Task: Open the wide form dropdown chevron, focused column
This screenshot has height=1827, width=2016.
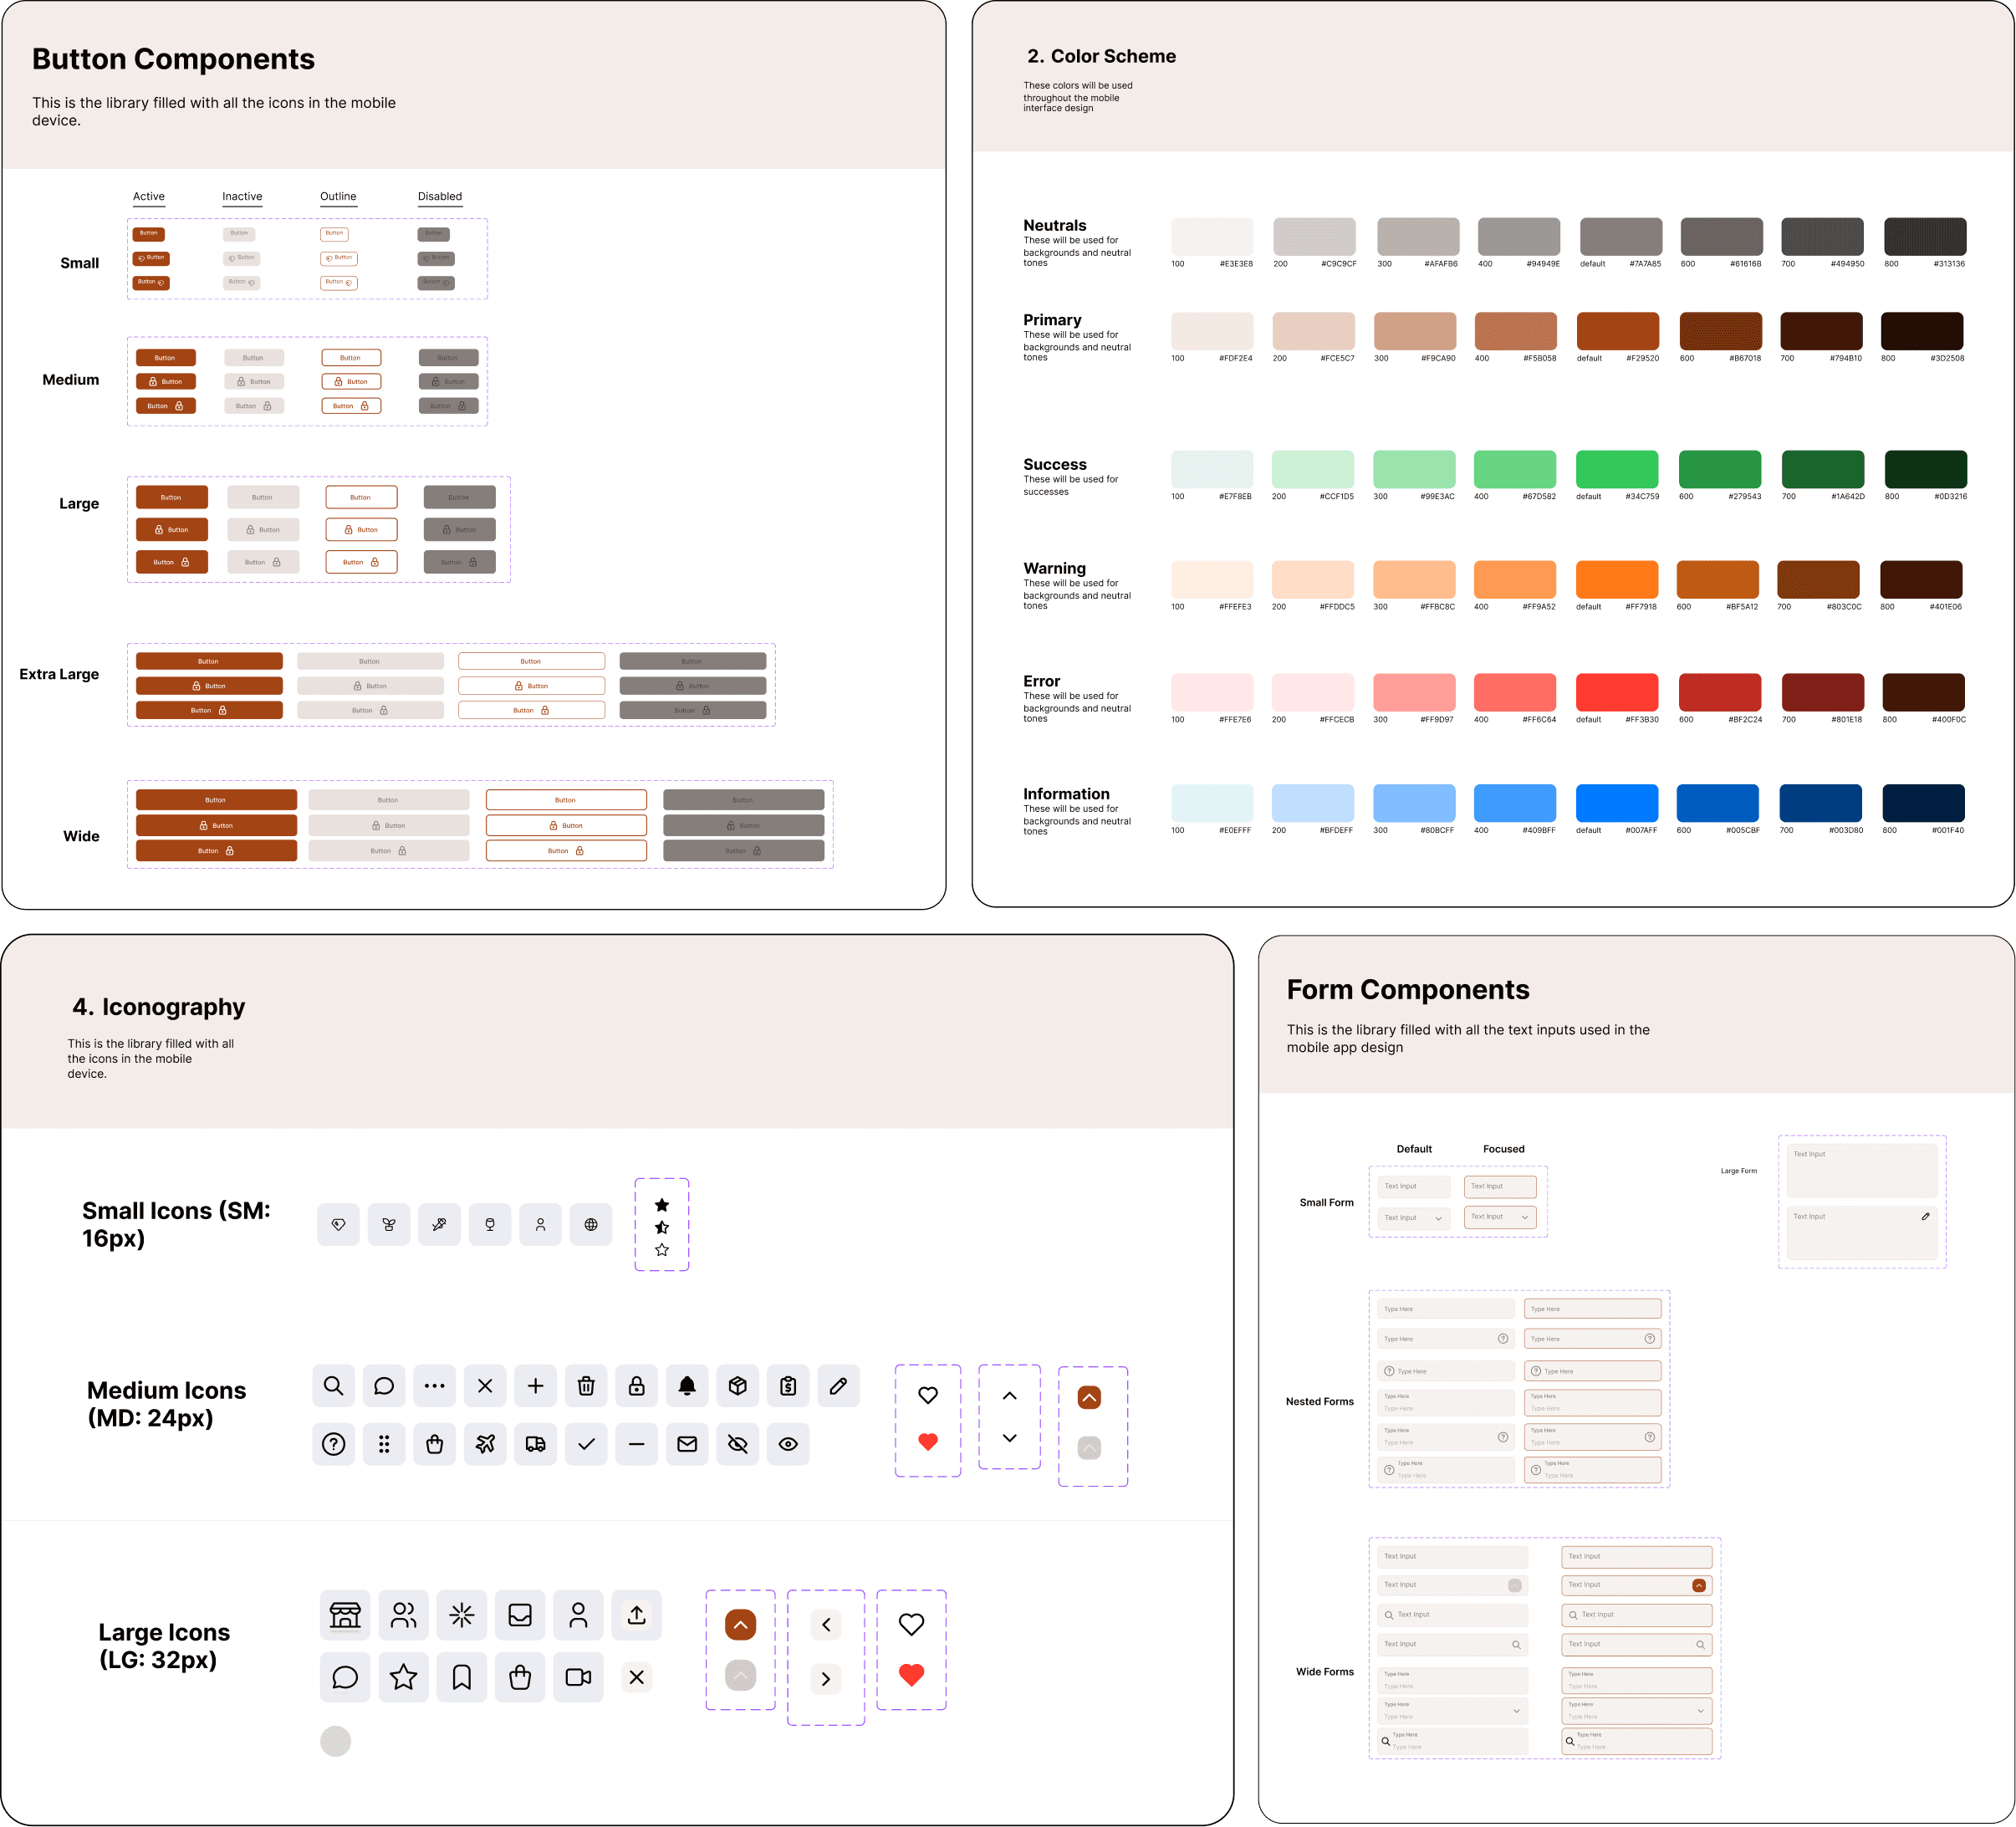Action: tap(1700, 1711)
